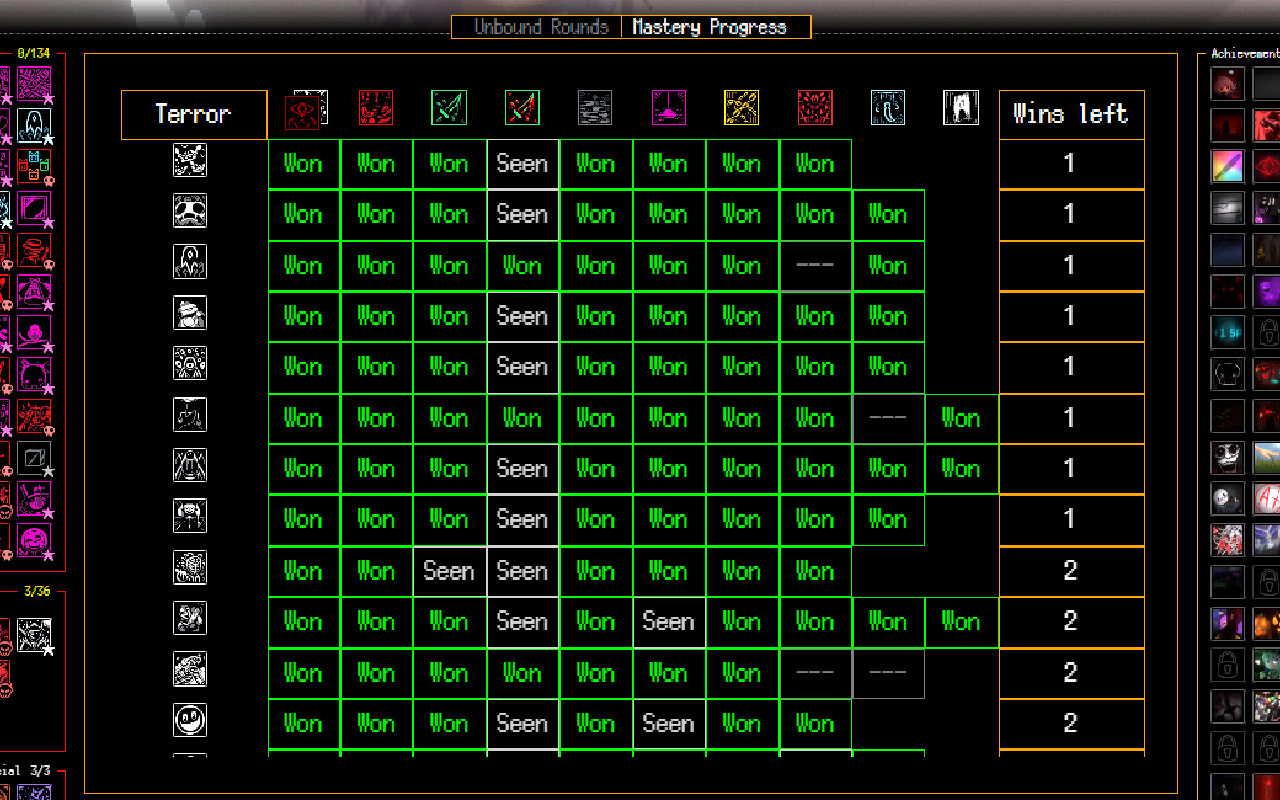Open the hooded ghost terror icon
Screen dimensions: 1280x800
(x=190, y=262)
